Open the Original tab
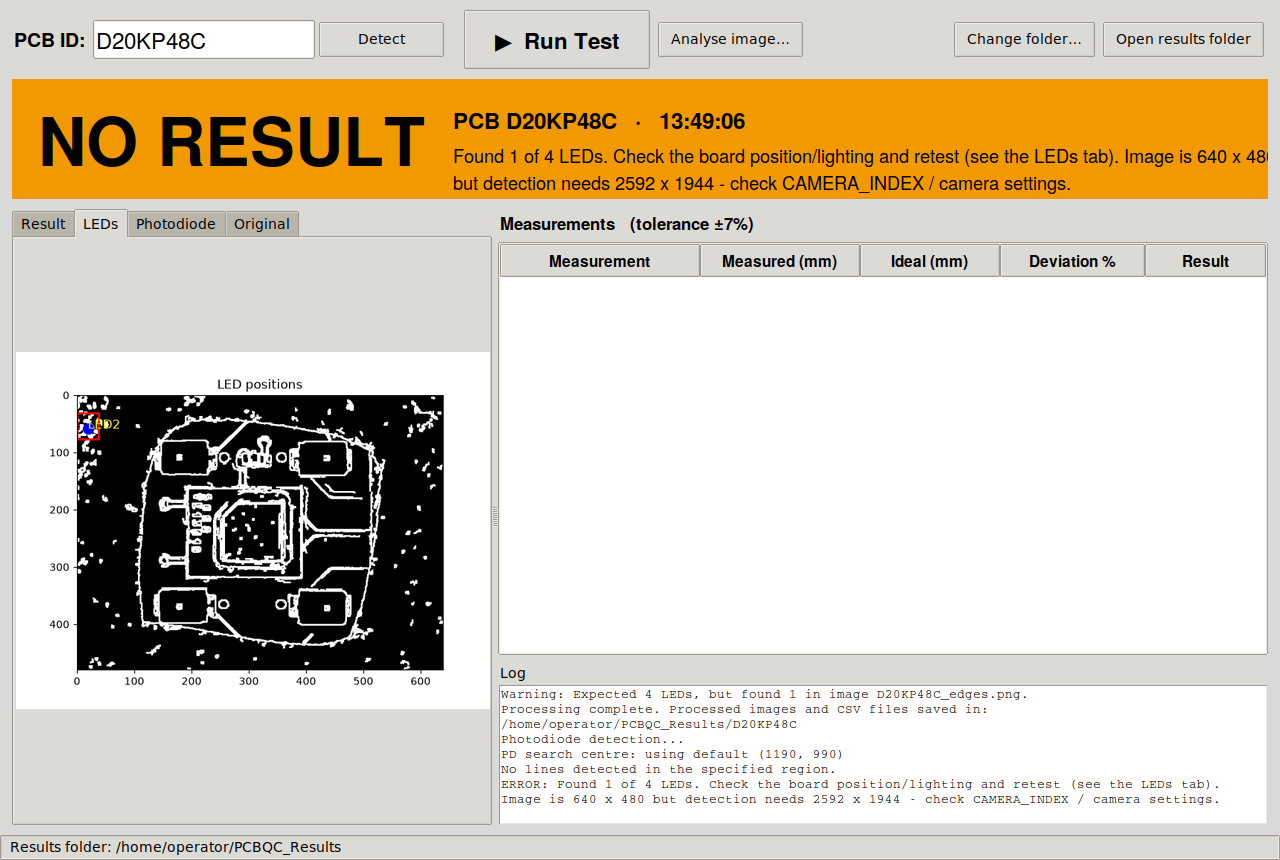 262,224
